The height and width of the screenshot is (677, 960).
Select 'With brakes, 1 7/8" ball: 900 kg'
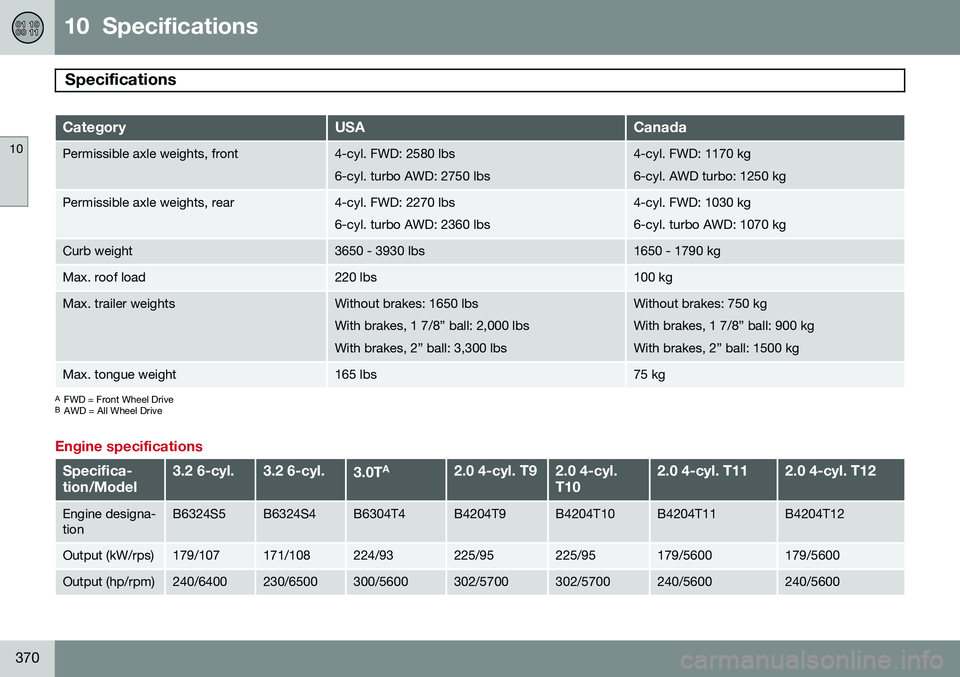tap(724, 326)
